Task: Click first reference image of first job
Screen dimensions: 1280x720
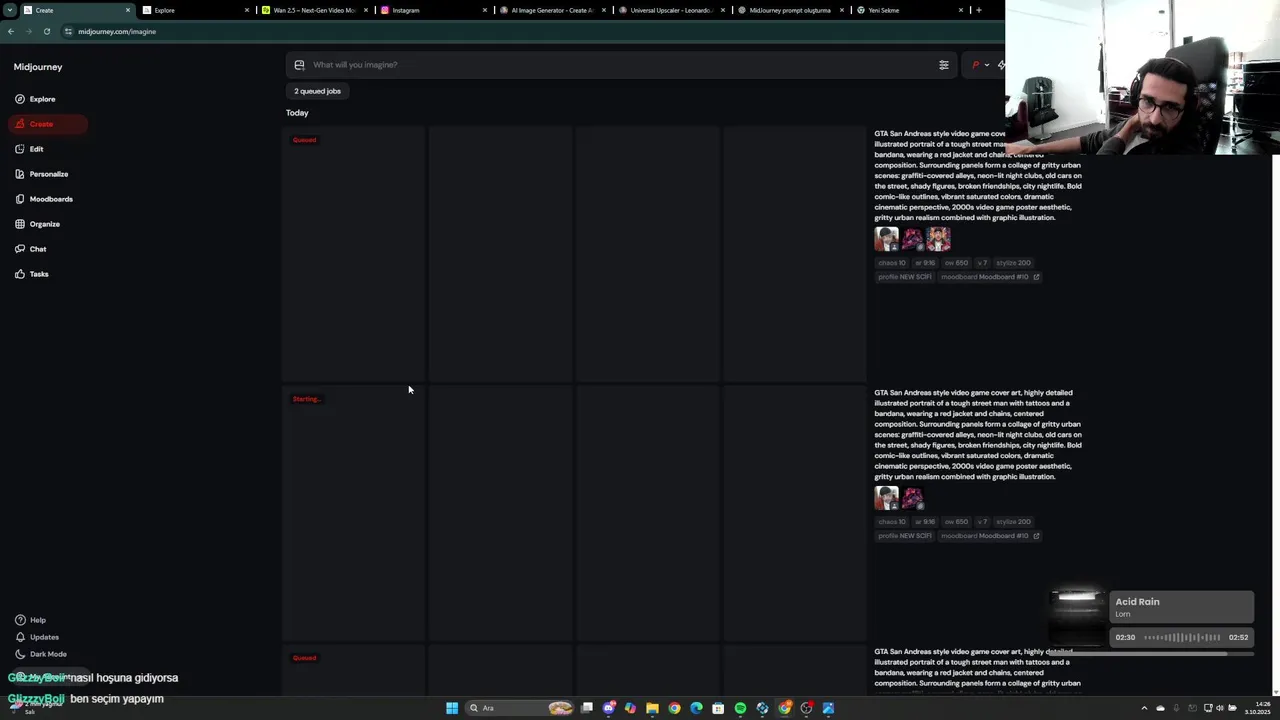Action: tap(886, 239)
